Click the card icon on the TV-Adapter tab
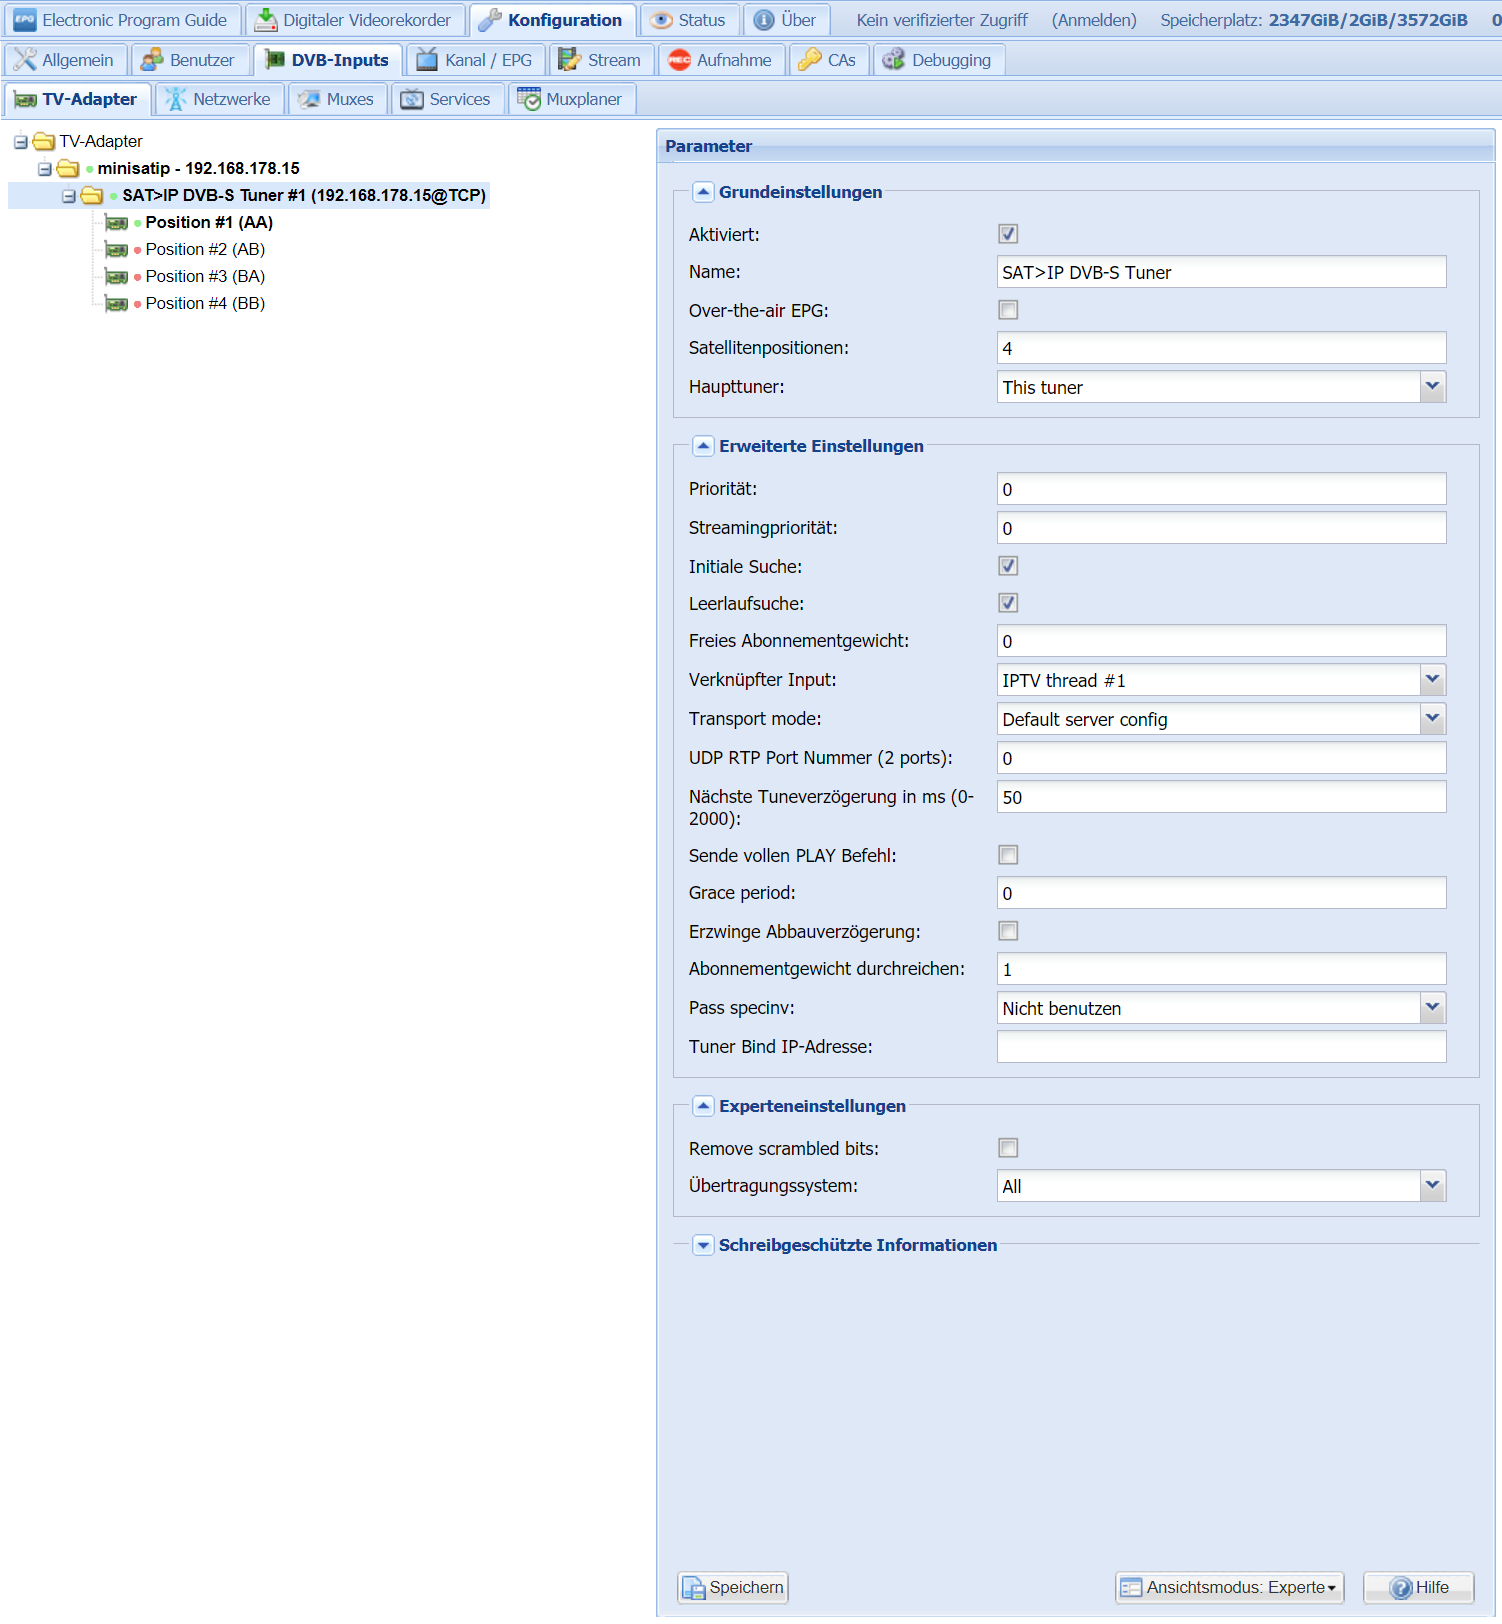 [x=26, y=100]
